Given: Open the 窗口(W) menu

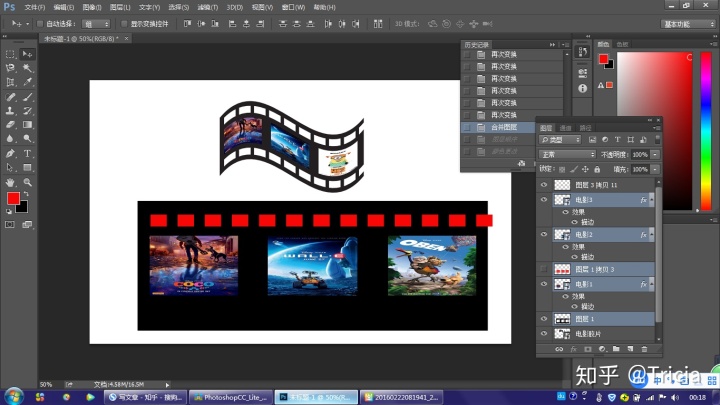Looking at the screenshot, I should pos(293,7).
